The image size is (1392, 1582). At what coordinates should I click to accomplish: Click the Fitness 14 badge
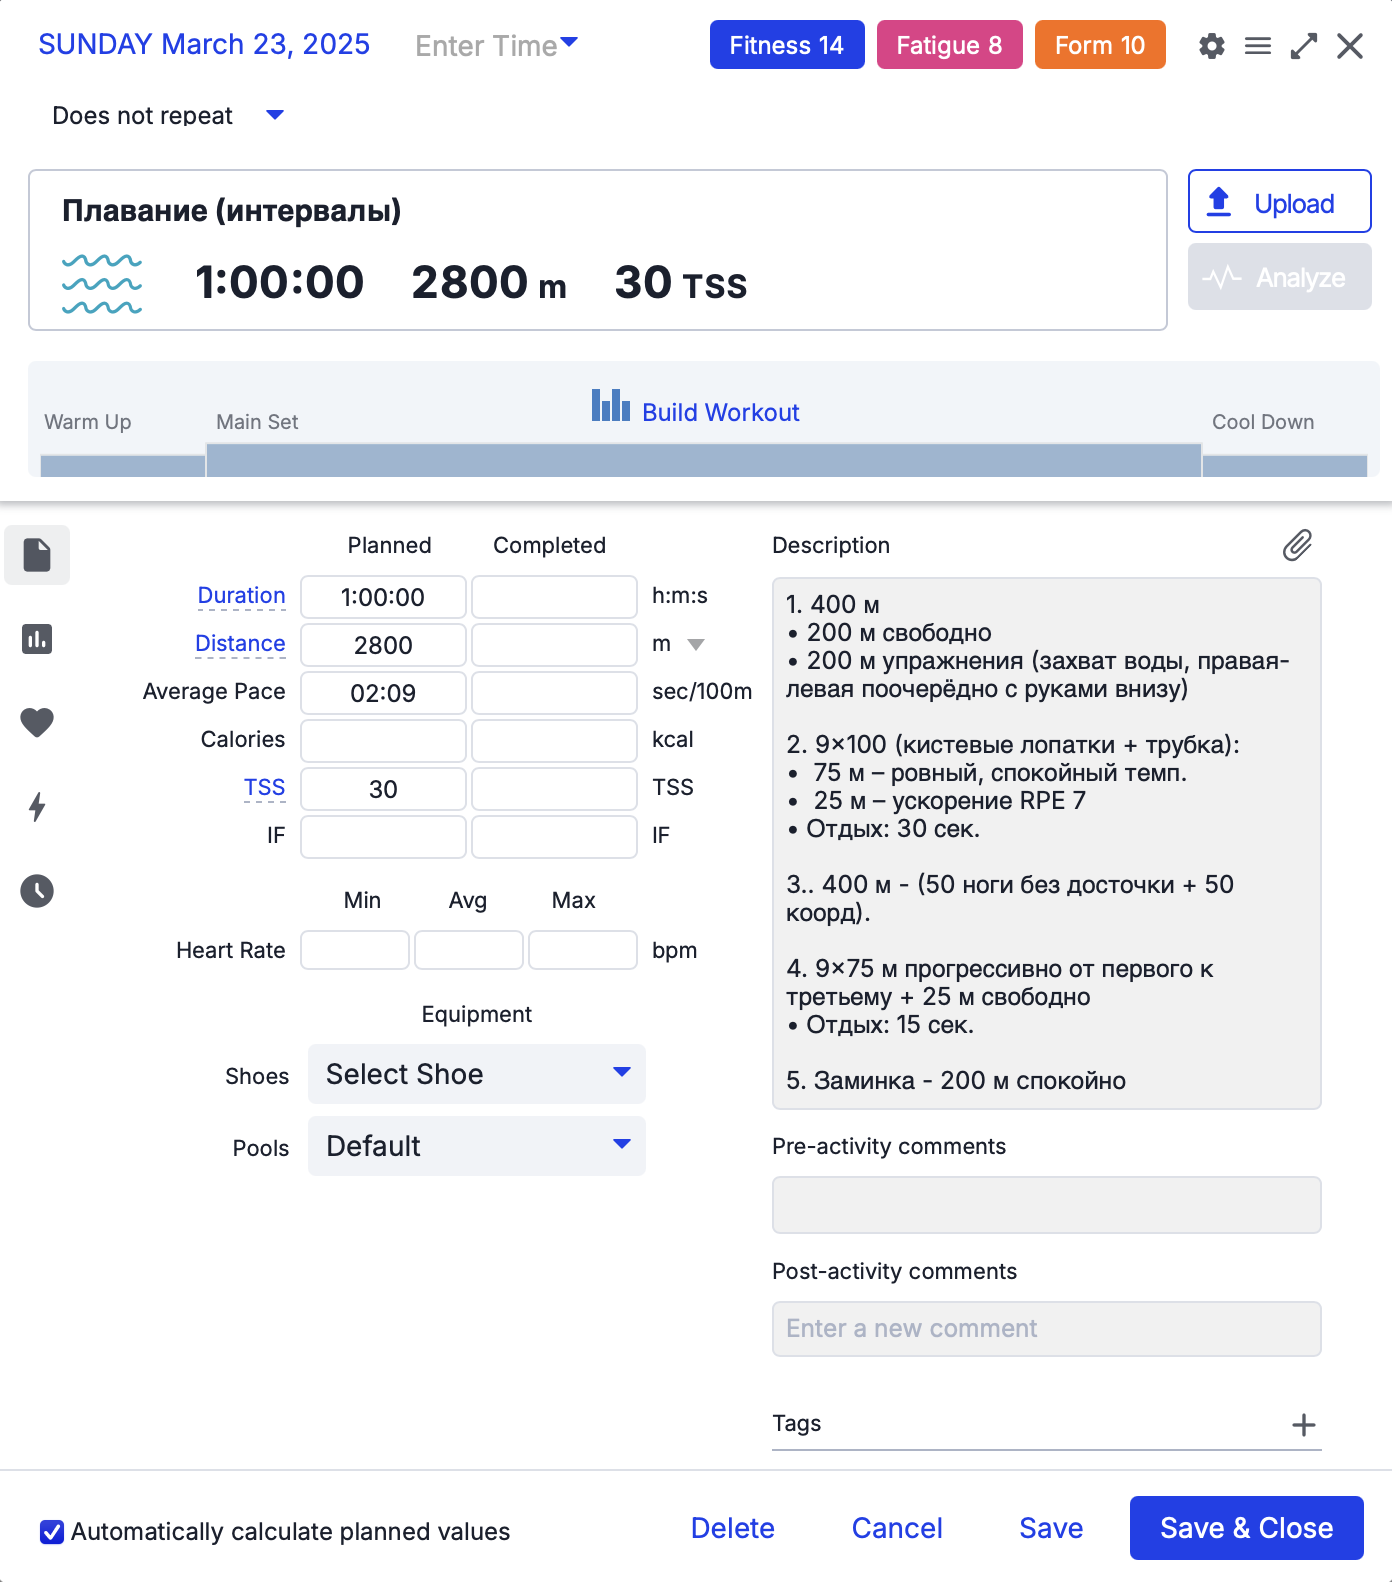pos(786,45)
